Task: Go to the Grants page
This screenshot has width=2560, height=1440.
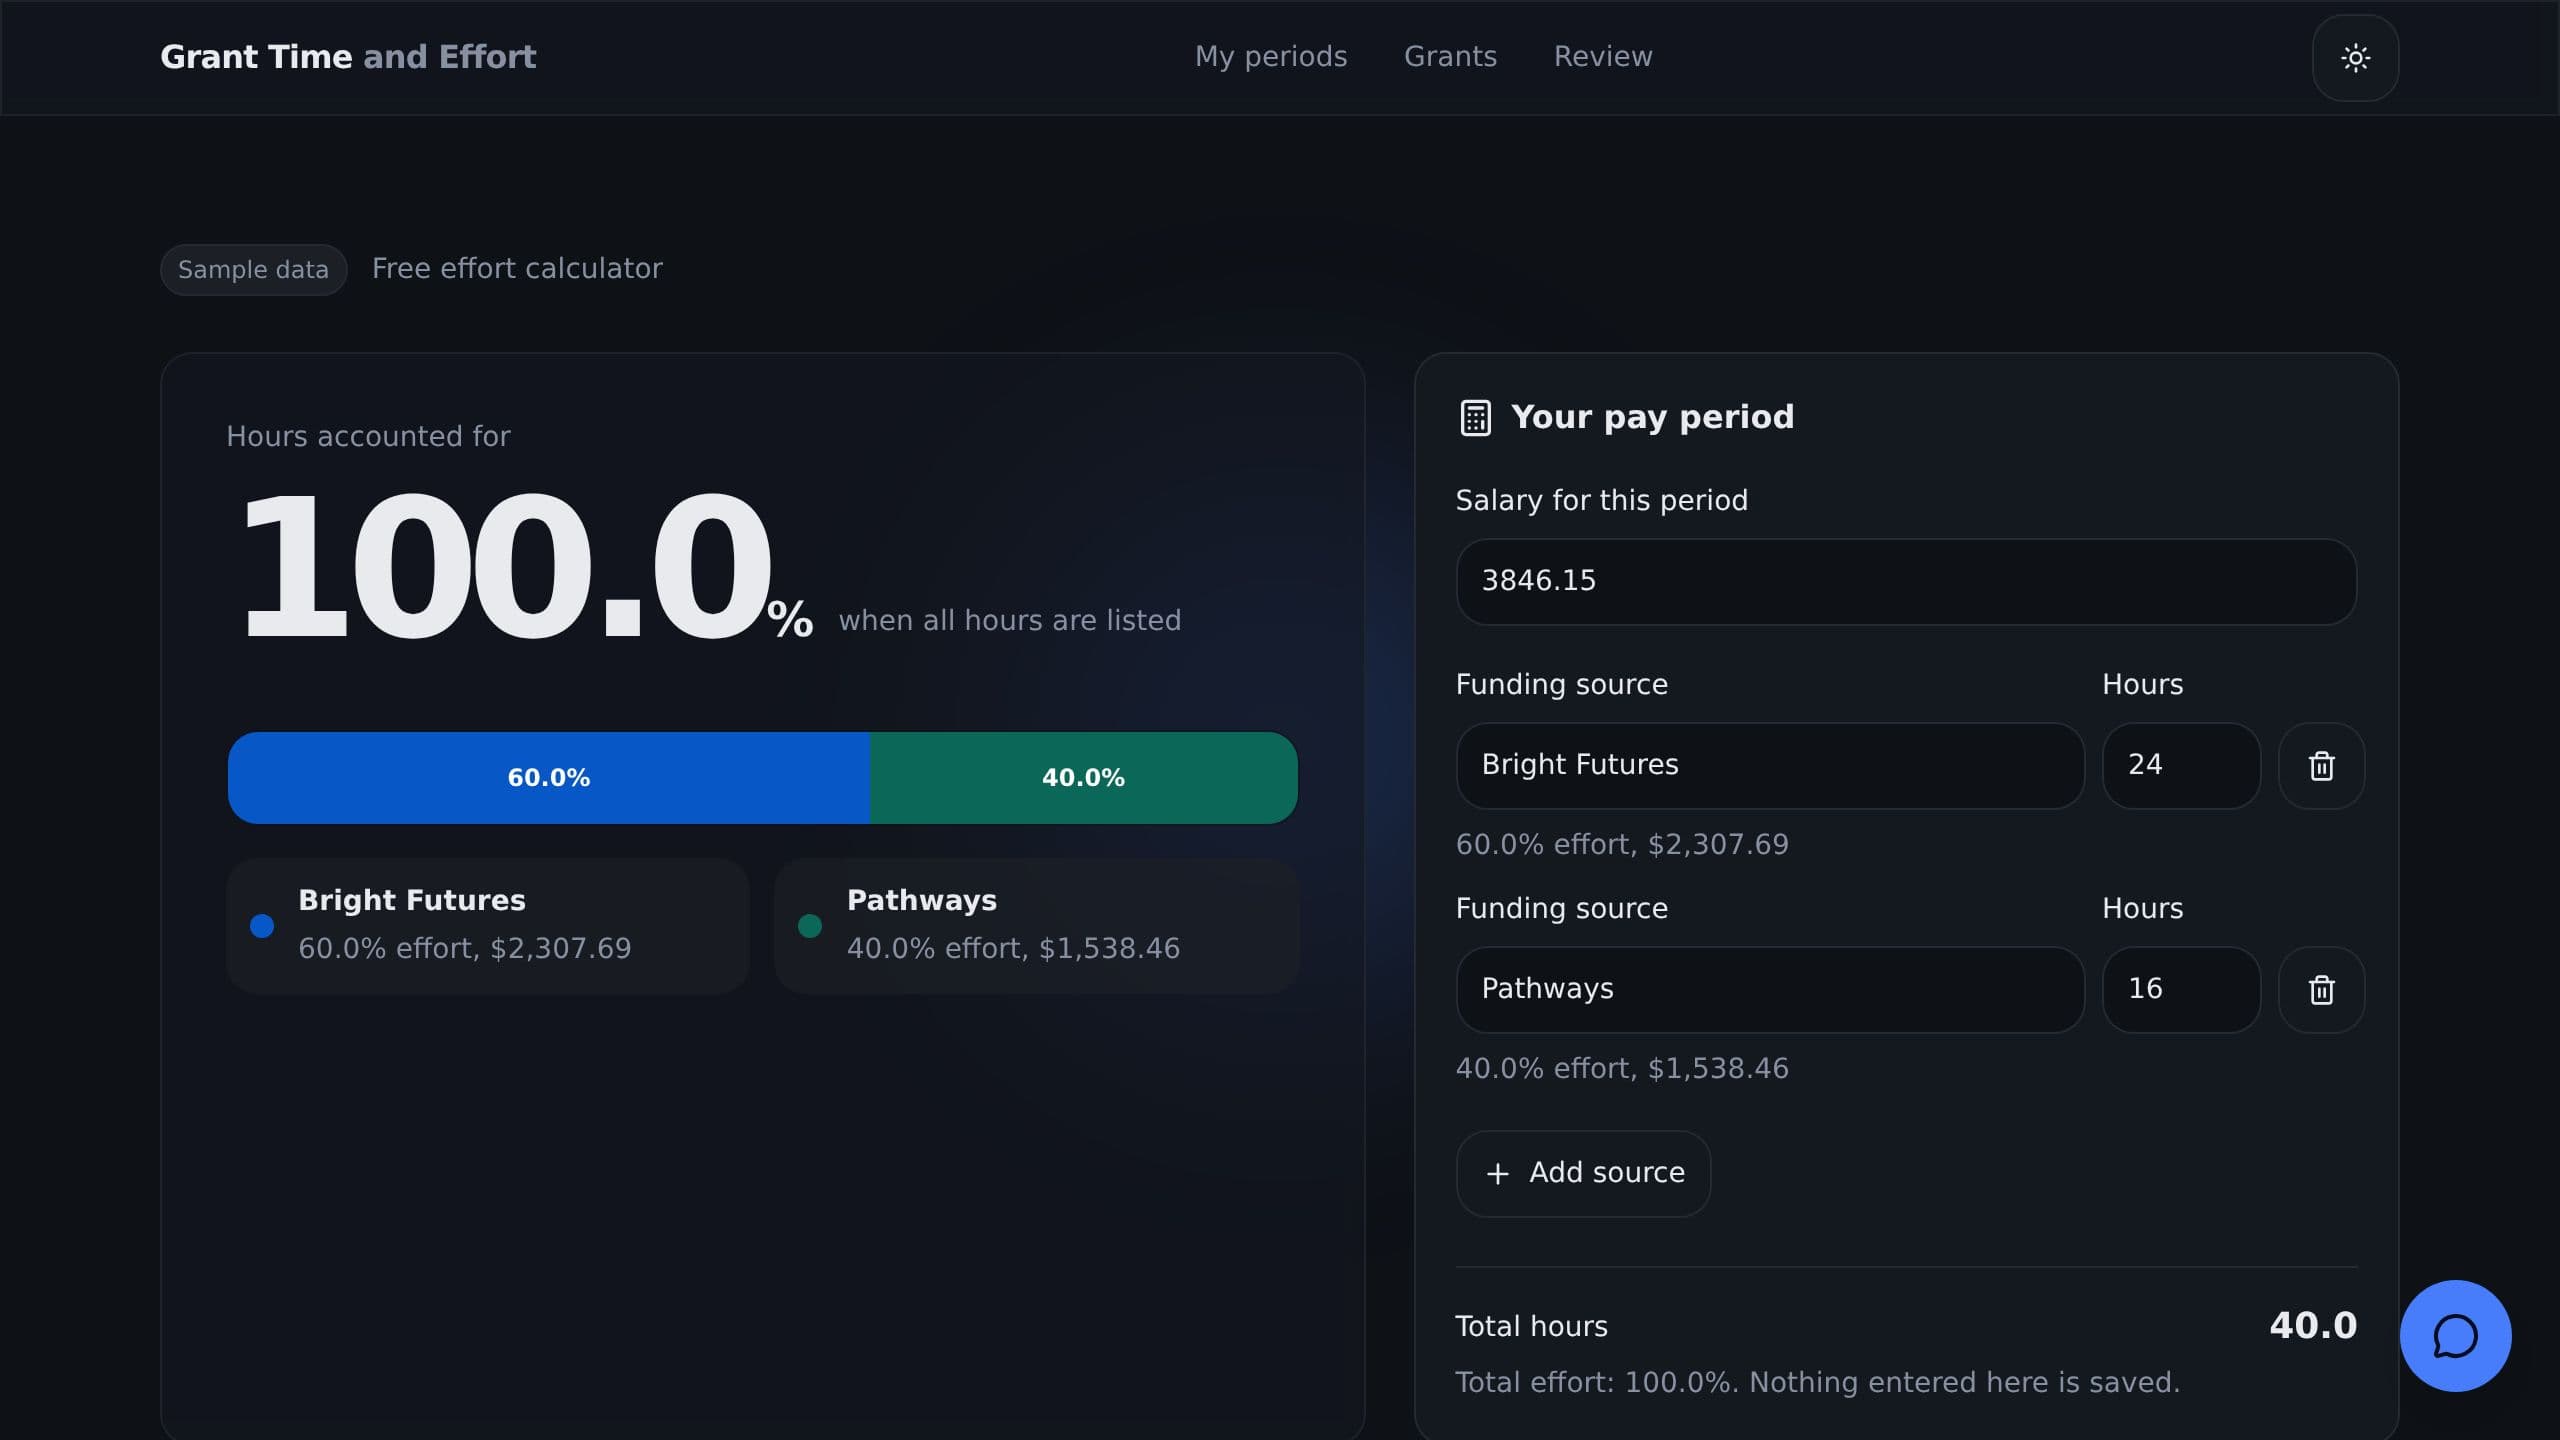Action: click(x=1450, y=57)
